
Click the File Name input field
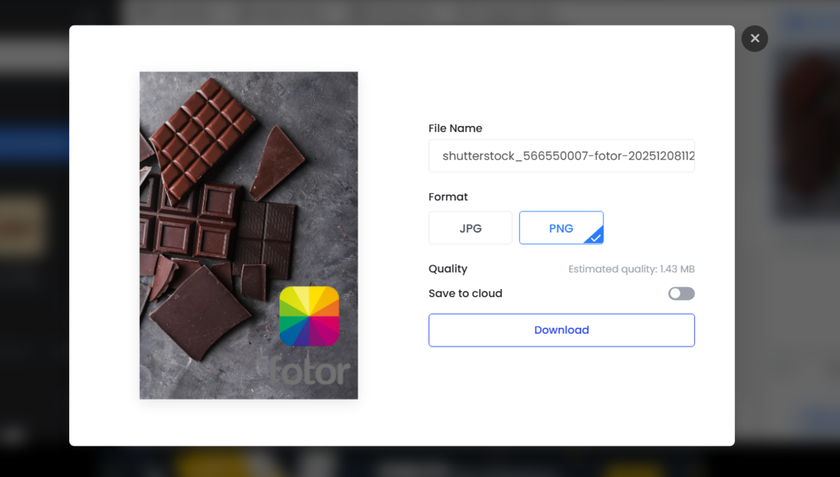pos(561,156)
